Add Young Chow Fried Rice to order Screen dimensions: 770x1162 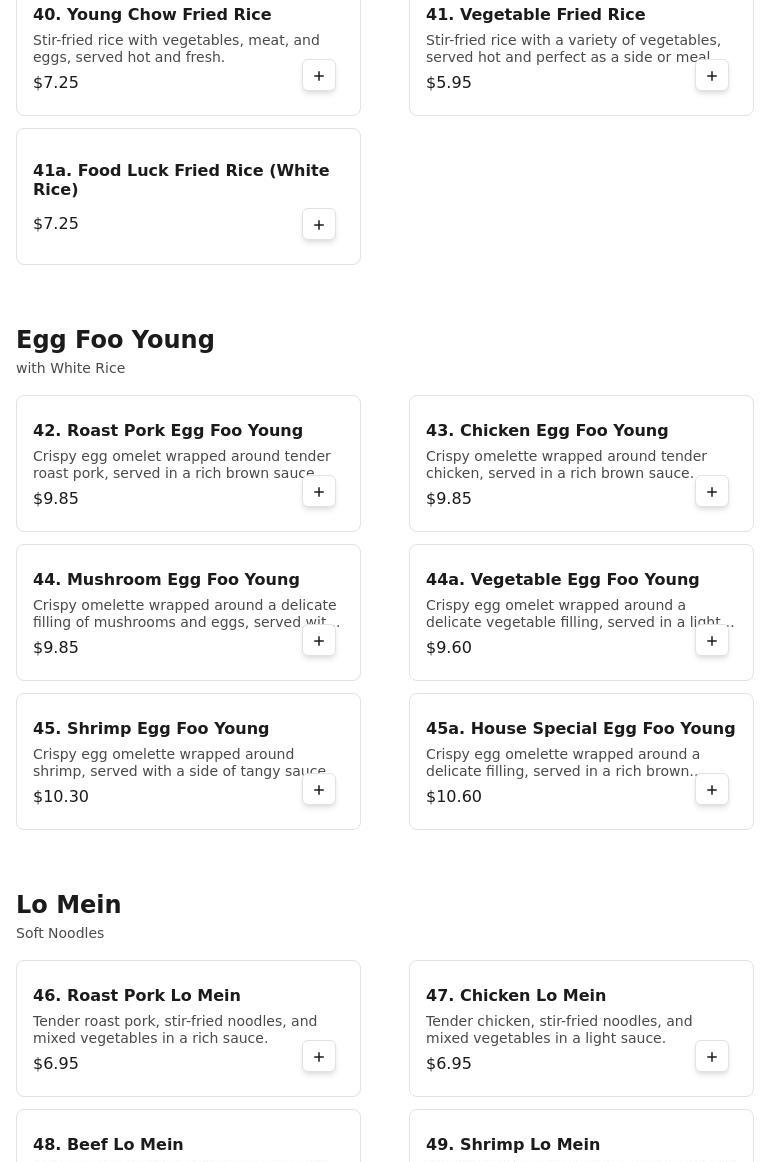[319, 76]
